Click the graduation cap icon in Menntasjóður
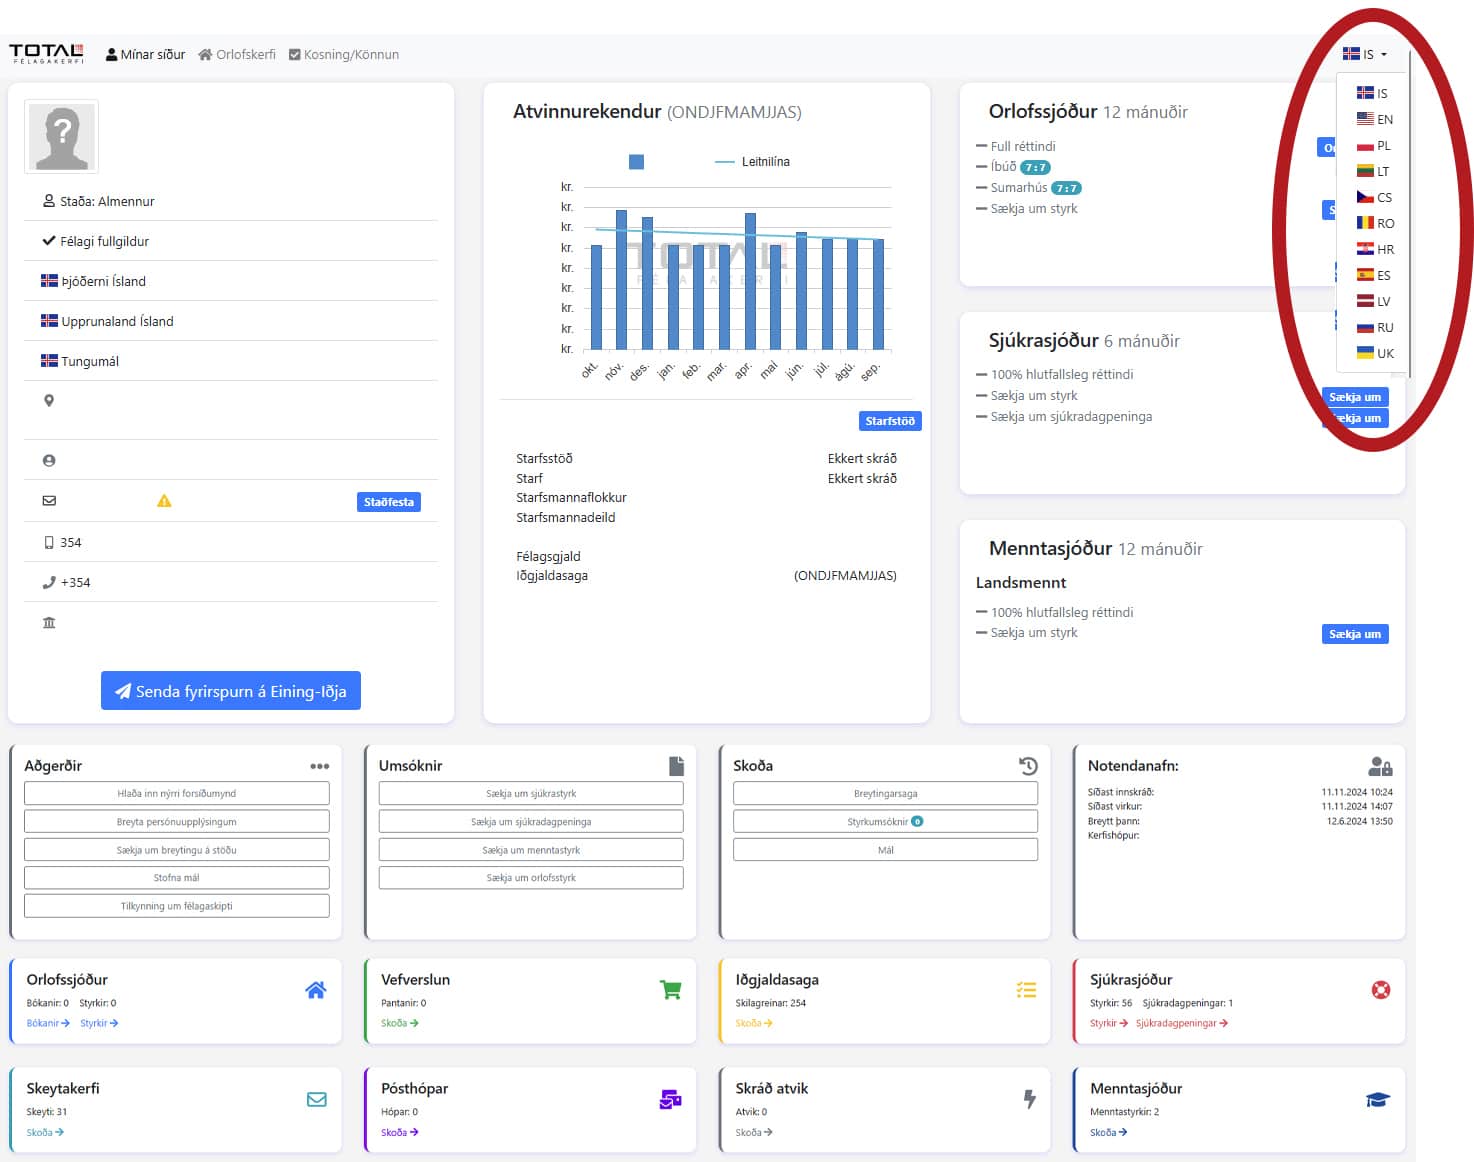 coord(1377,1099)
